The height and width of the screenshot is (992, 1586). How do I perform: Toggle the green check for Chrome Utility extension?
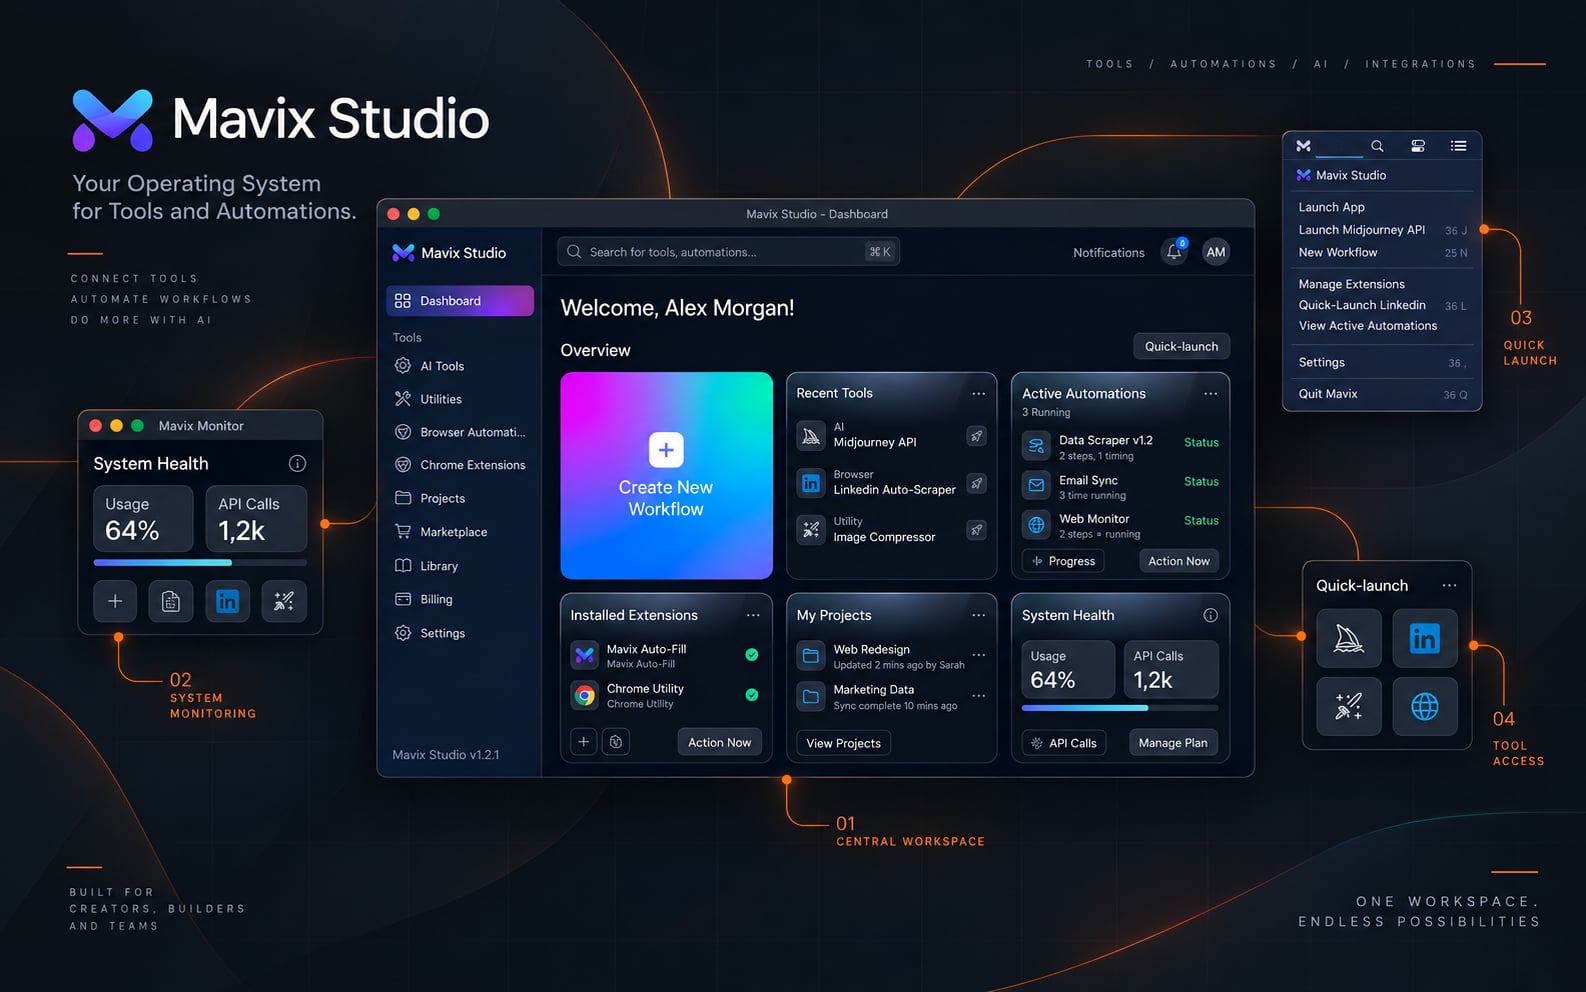(x=752, y=695)
